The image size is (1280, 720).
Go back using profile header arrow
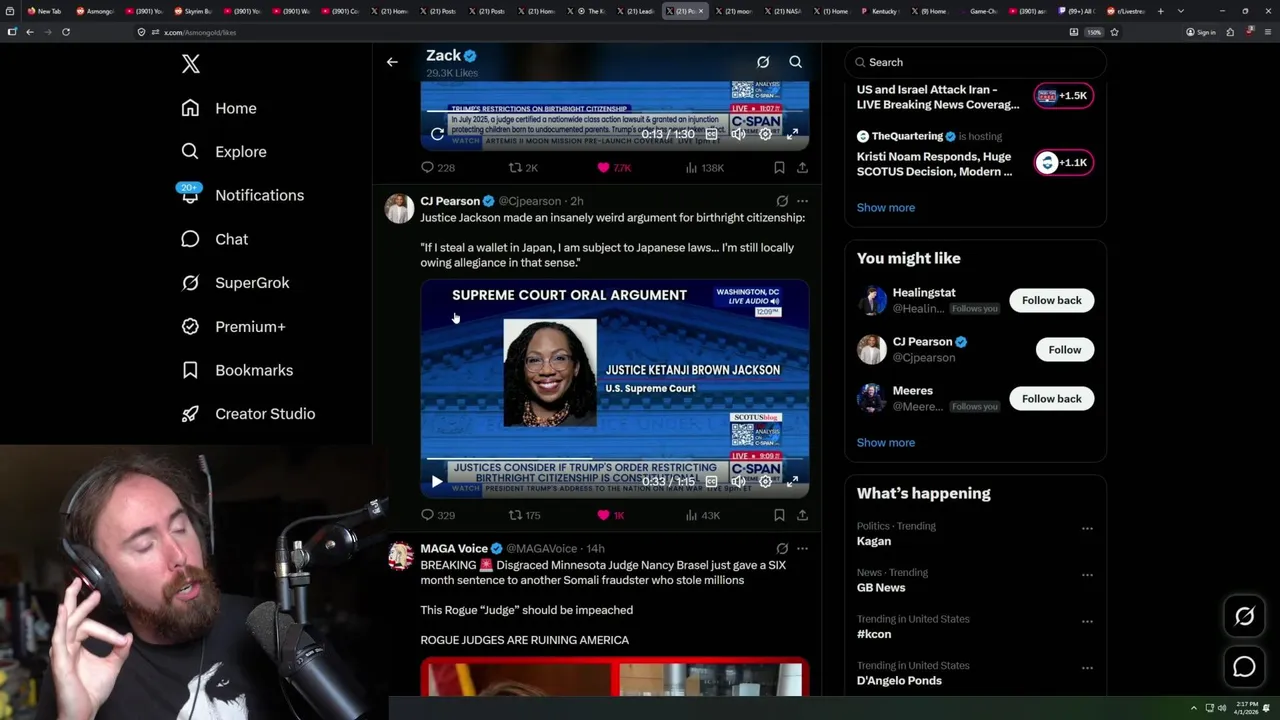point(392,62)
